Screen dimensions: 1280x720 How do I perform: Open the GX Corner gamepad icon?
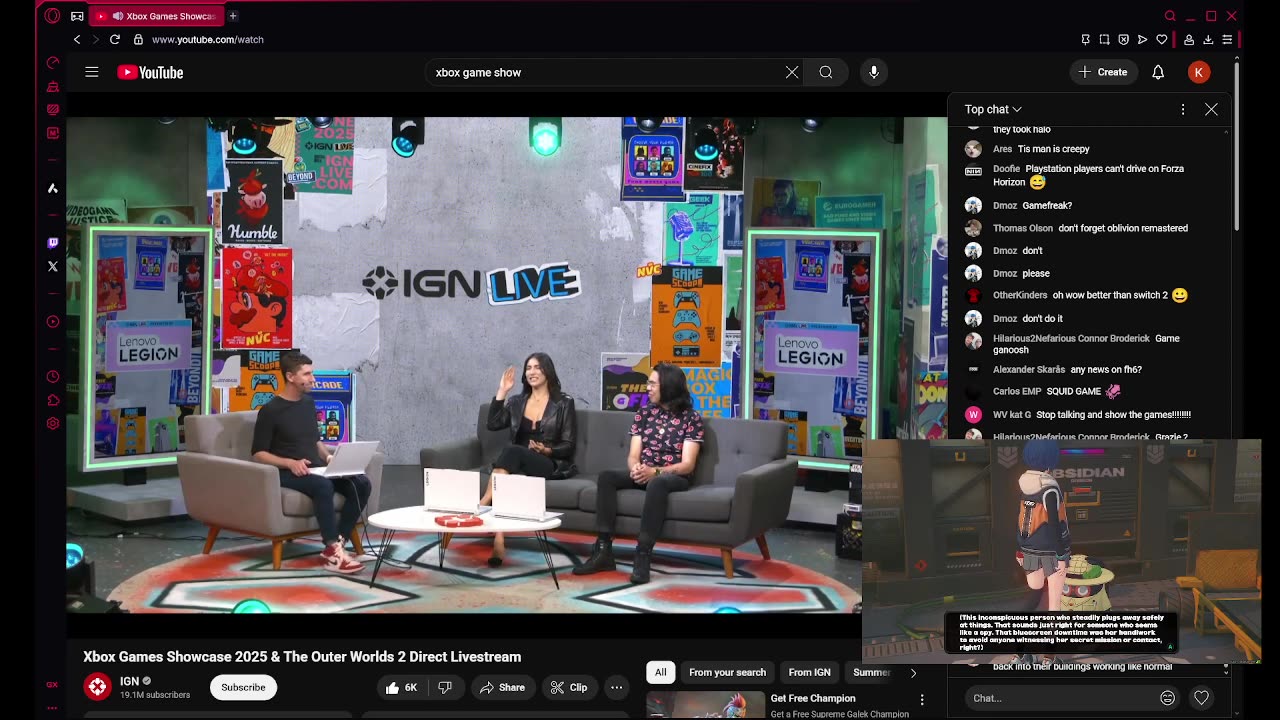(77, 16)
